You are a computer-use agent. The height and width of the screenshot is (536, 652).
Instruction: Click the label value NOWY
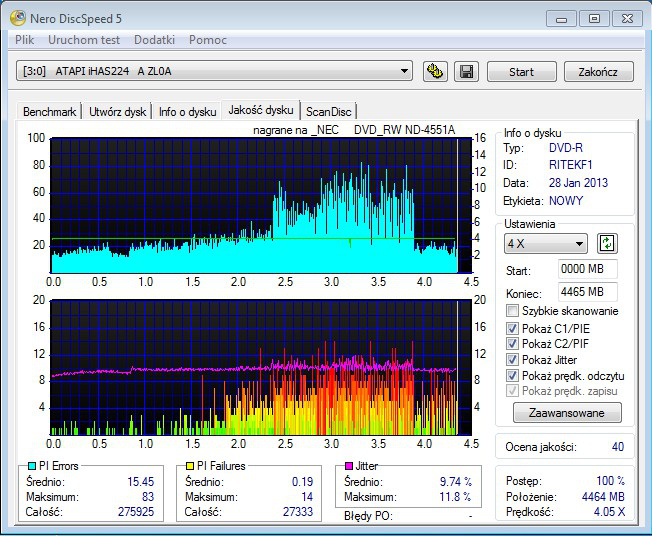click(x=566, y=201)
